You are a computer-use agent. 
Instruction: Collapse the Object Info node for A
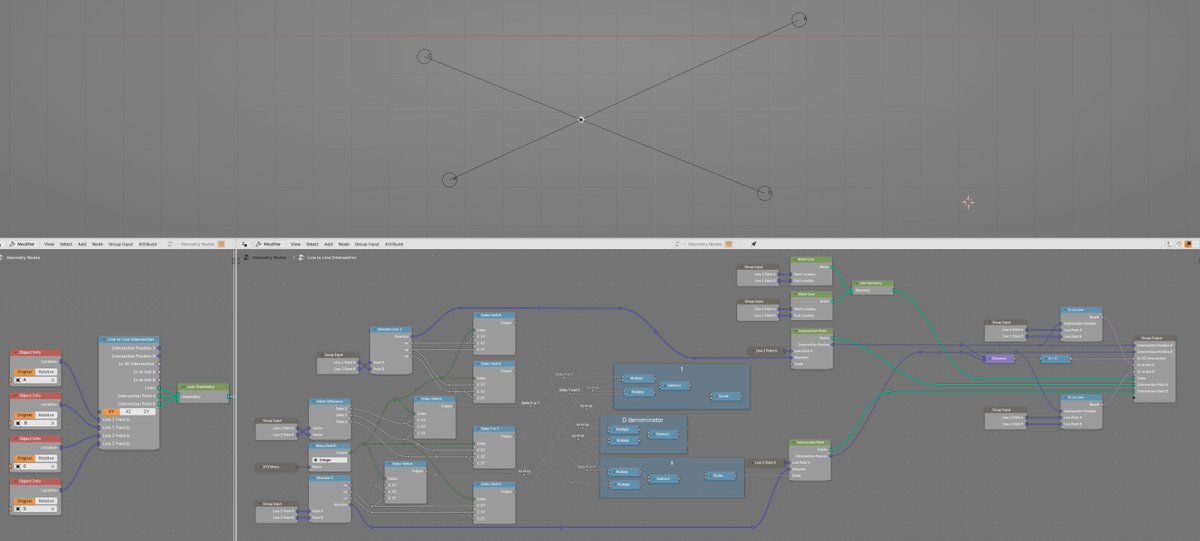point(15,352)
